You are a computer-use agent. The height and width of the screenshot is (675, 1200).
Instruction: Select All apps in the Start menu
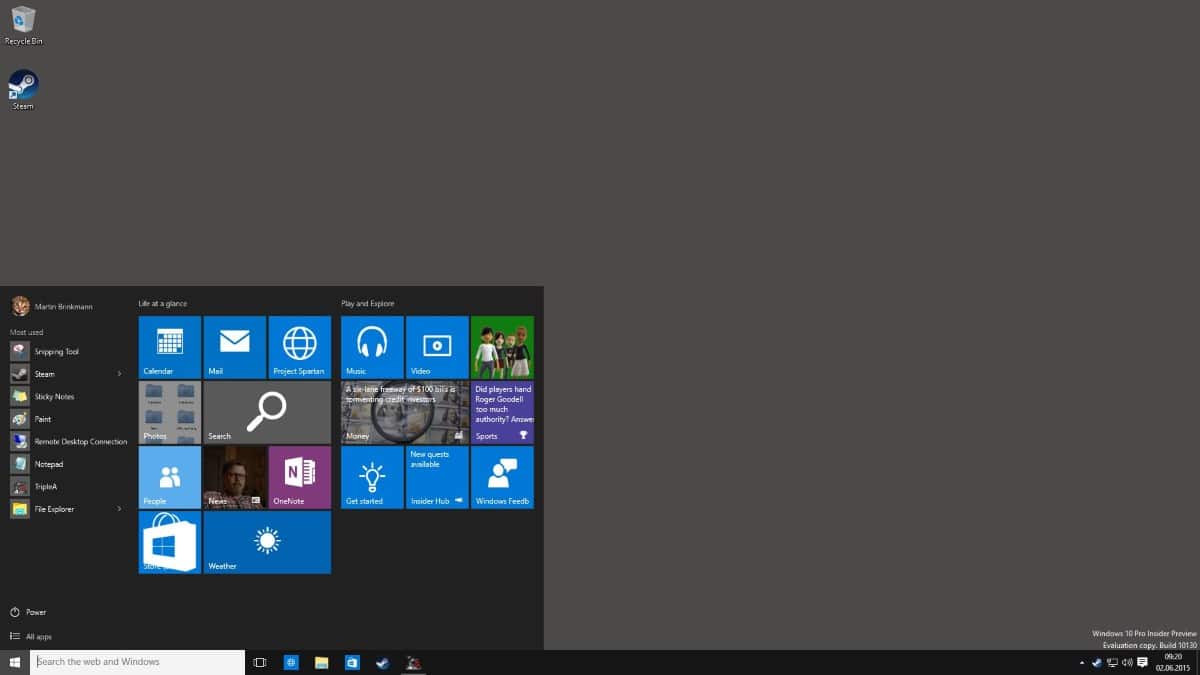[x=38, y=636]
